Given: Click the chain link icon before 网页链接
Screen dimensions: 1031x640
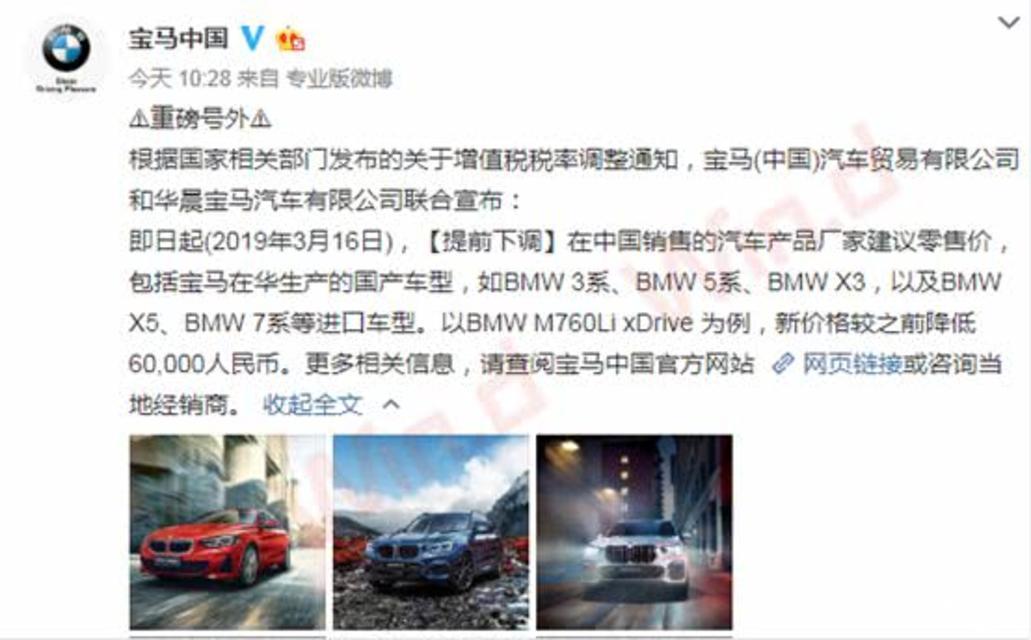Looking at the screenshot, I should click(784, 364).
